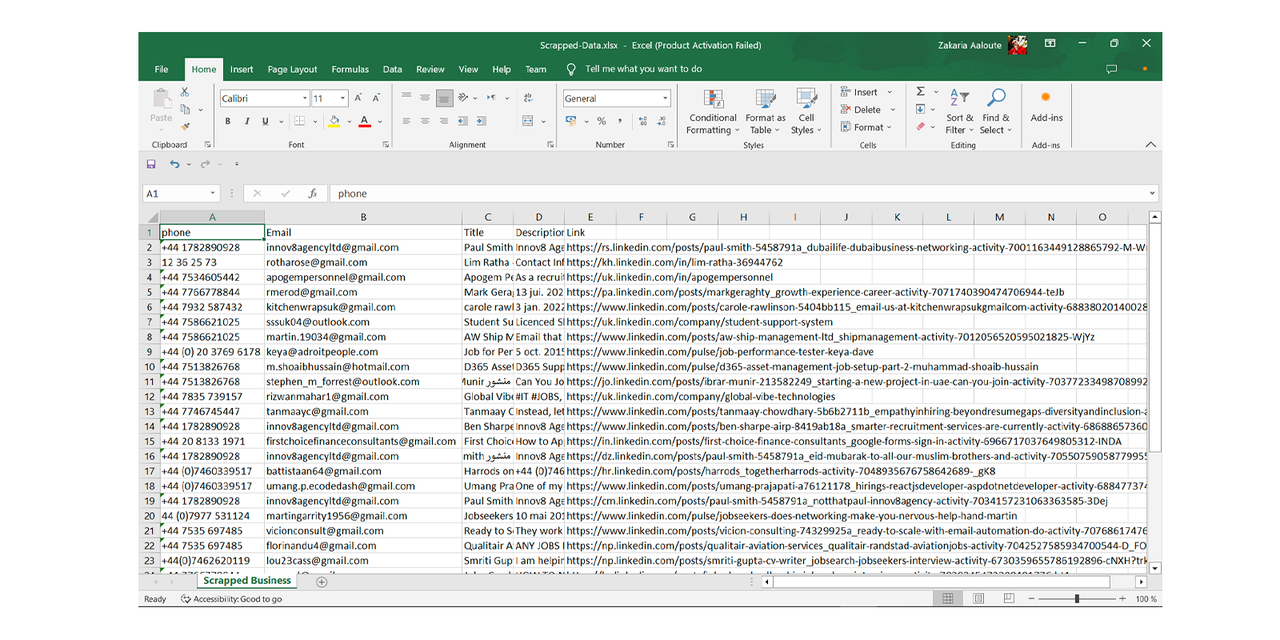Image resolution: width=1280 pixels, height=640 pixels.
Task: Click the Select All corner triangle
Action: coord(152,217)
